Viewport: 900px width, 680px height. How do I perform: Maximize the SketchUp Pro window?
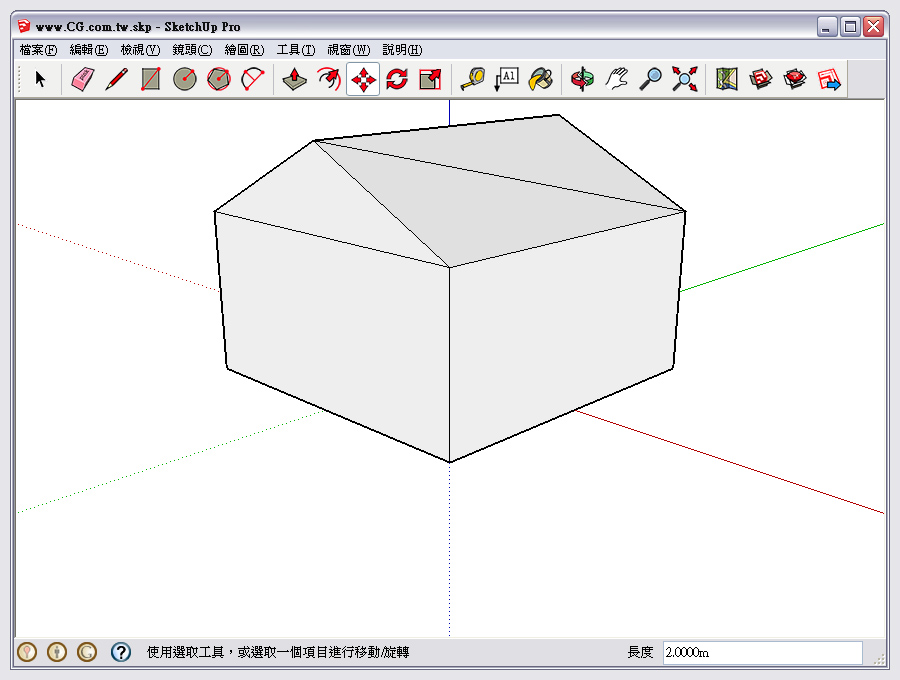click(x=850, y=26)
